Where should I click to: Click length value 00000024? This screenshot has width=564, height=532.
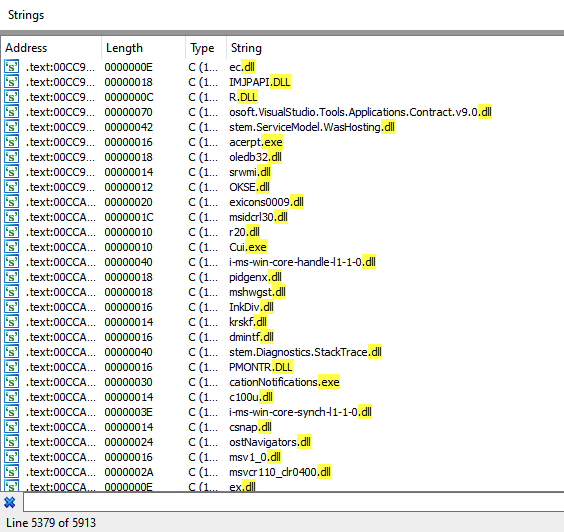click(128, 442)
